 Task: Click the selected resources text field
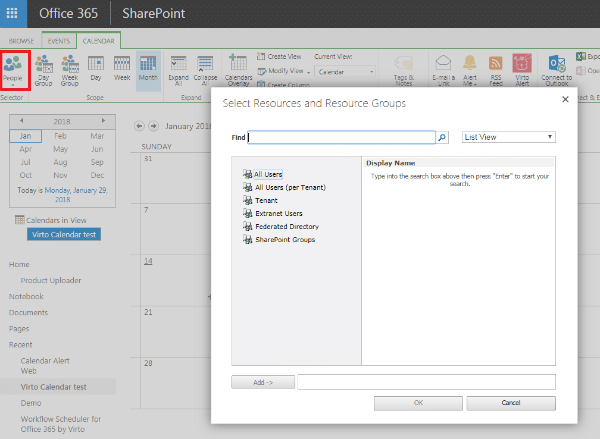click(x=426, y=382)
